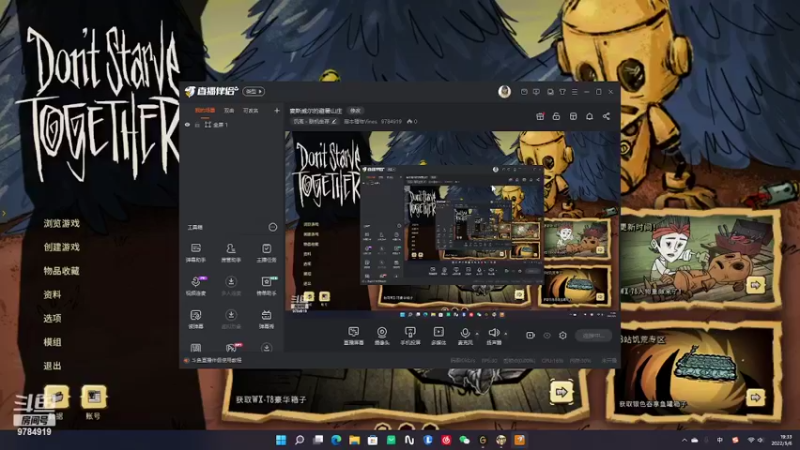This screenshot has width=800, height=450.
Task: Click the 修改 button next to room title
Action: click(x=355, y=111)
